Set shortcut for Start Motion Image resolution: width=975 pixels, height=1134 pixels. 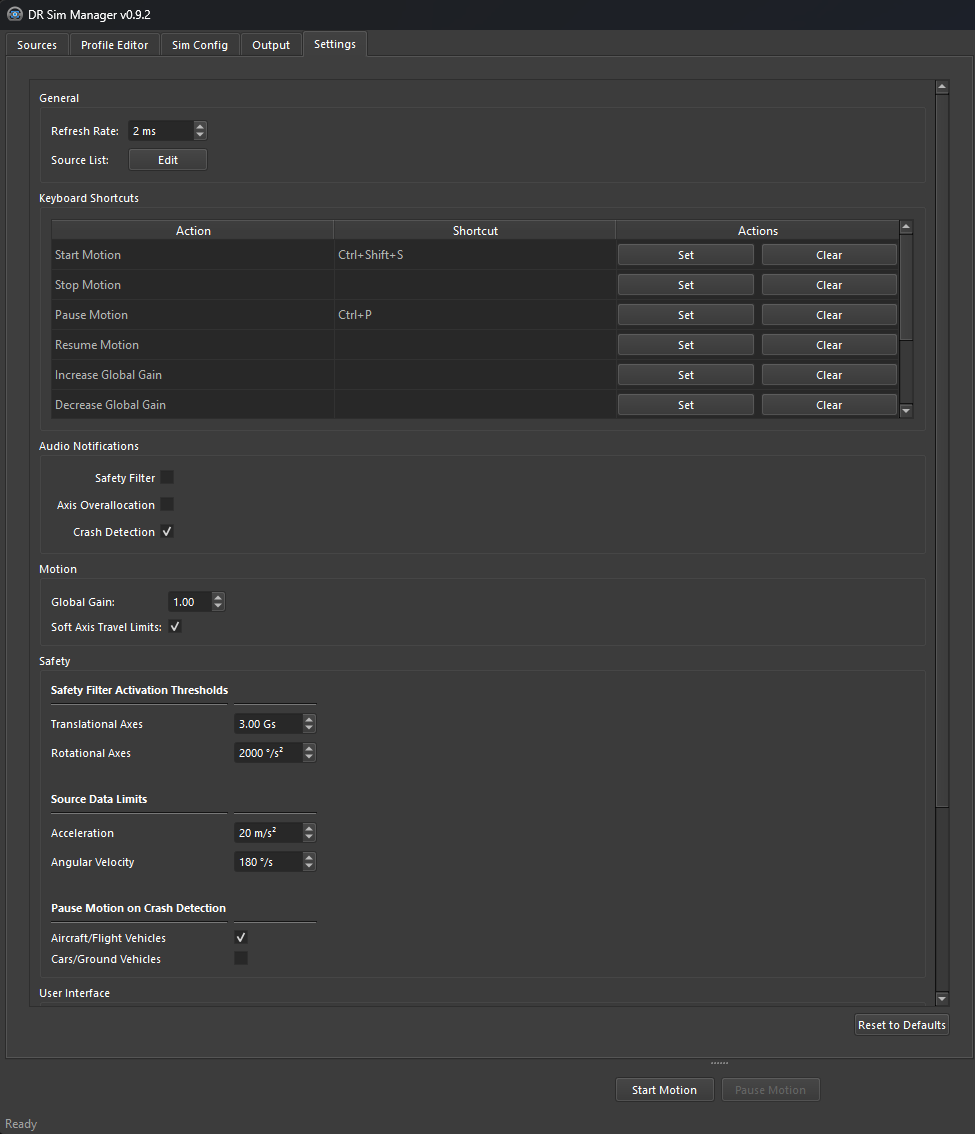(x=686, y=255)
